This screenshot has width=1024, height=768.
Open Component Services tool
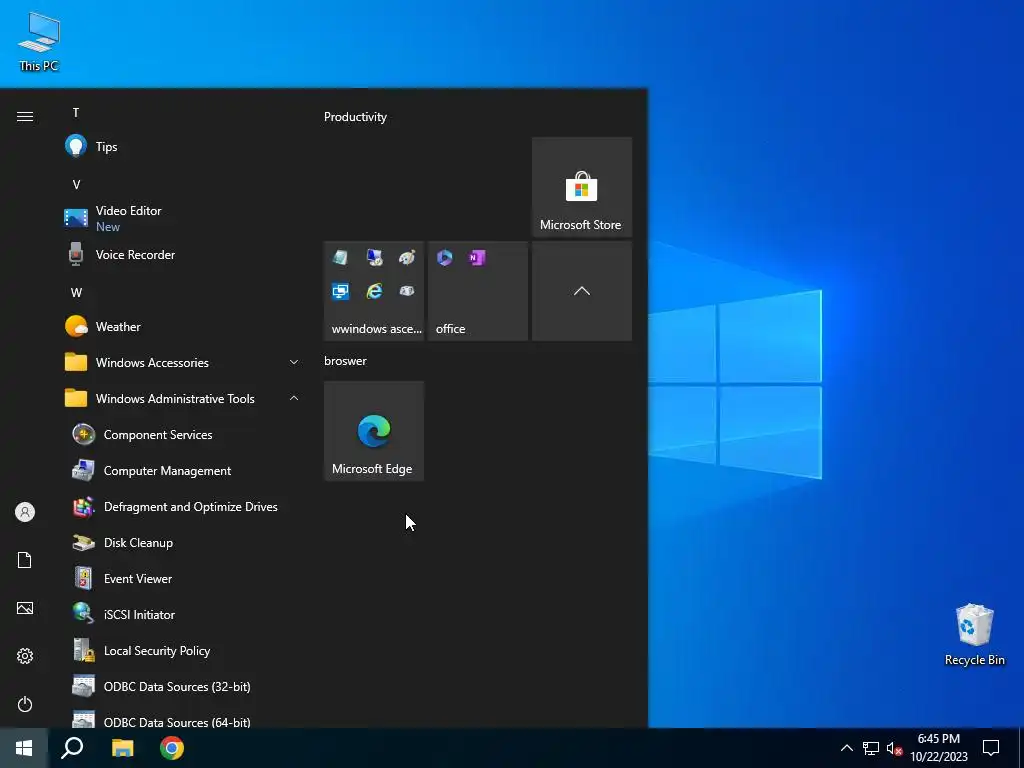(x=182, y=434)
